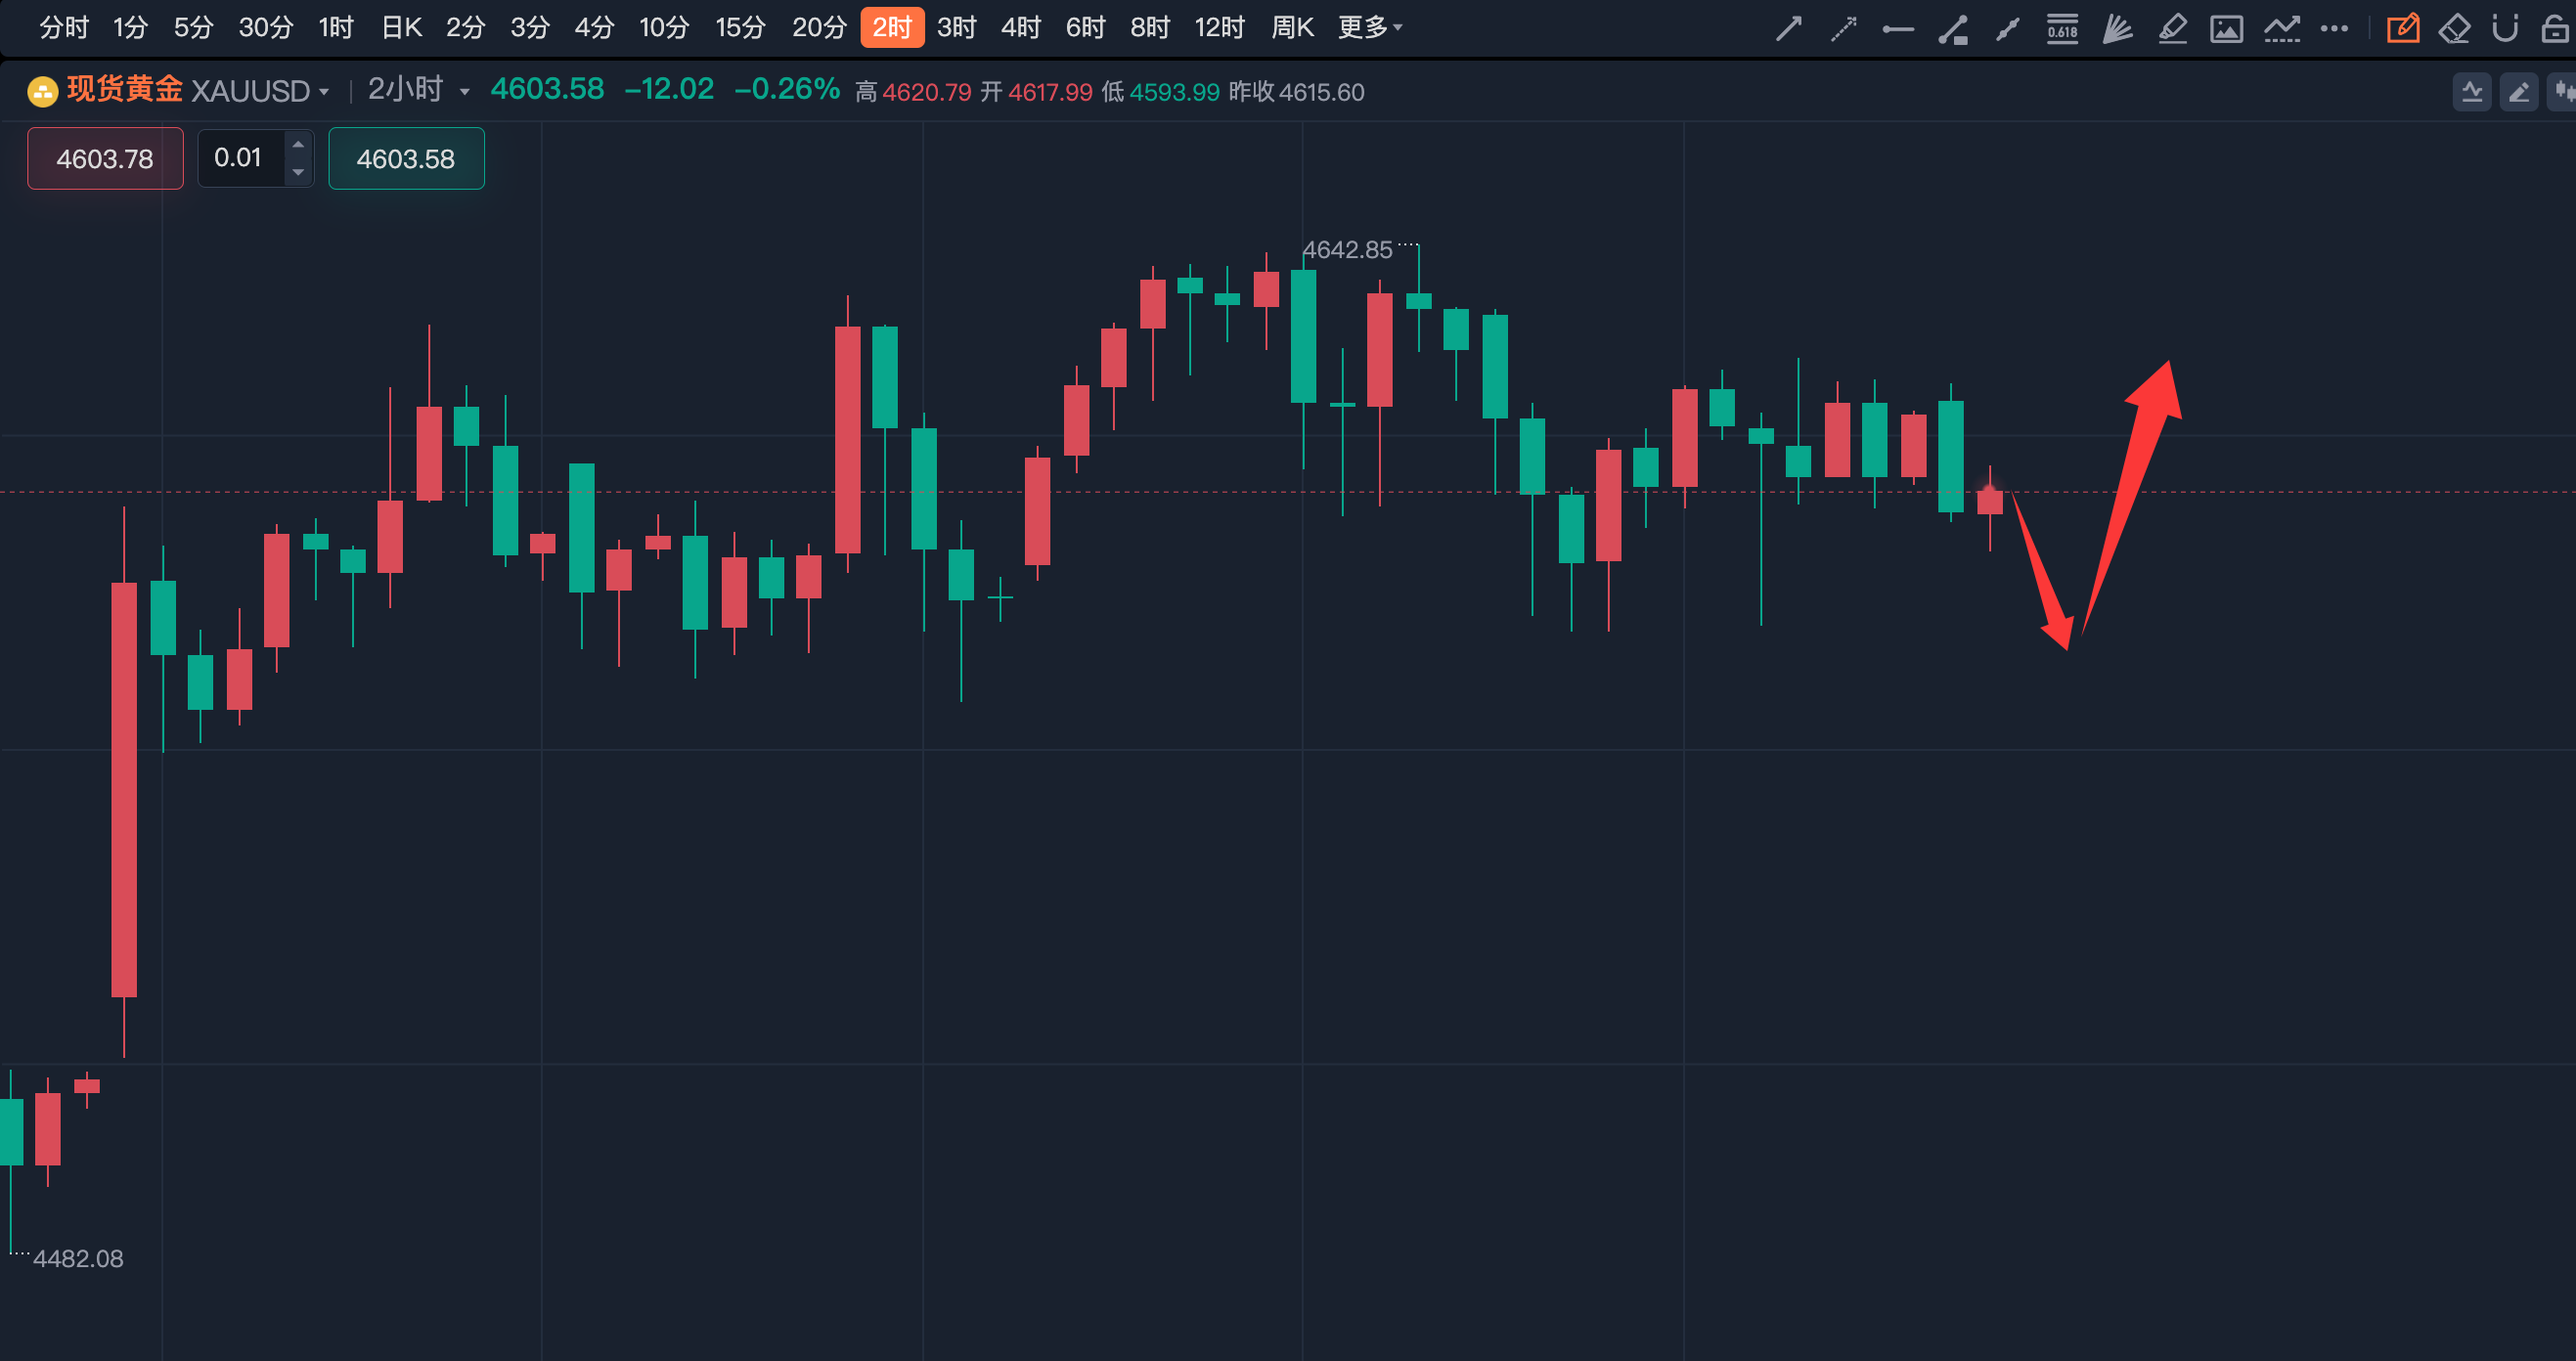Click the 0.01 lot size field
The width and height of the screenshot is (2576, 1361).
(x=239, y=158)
